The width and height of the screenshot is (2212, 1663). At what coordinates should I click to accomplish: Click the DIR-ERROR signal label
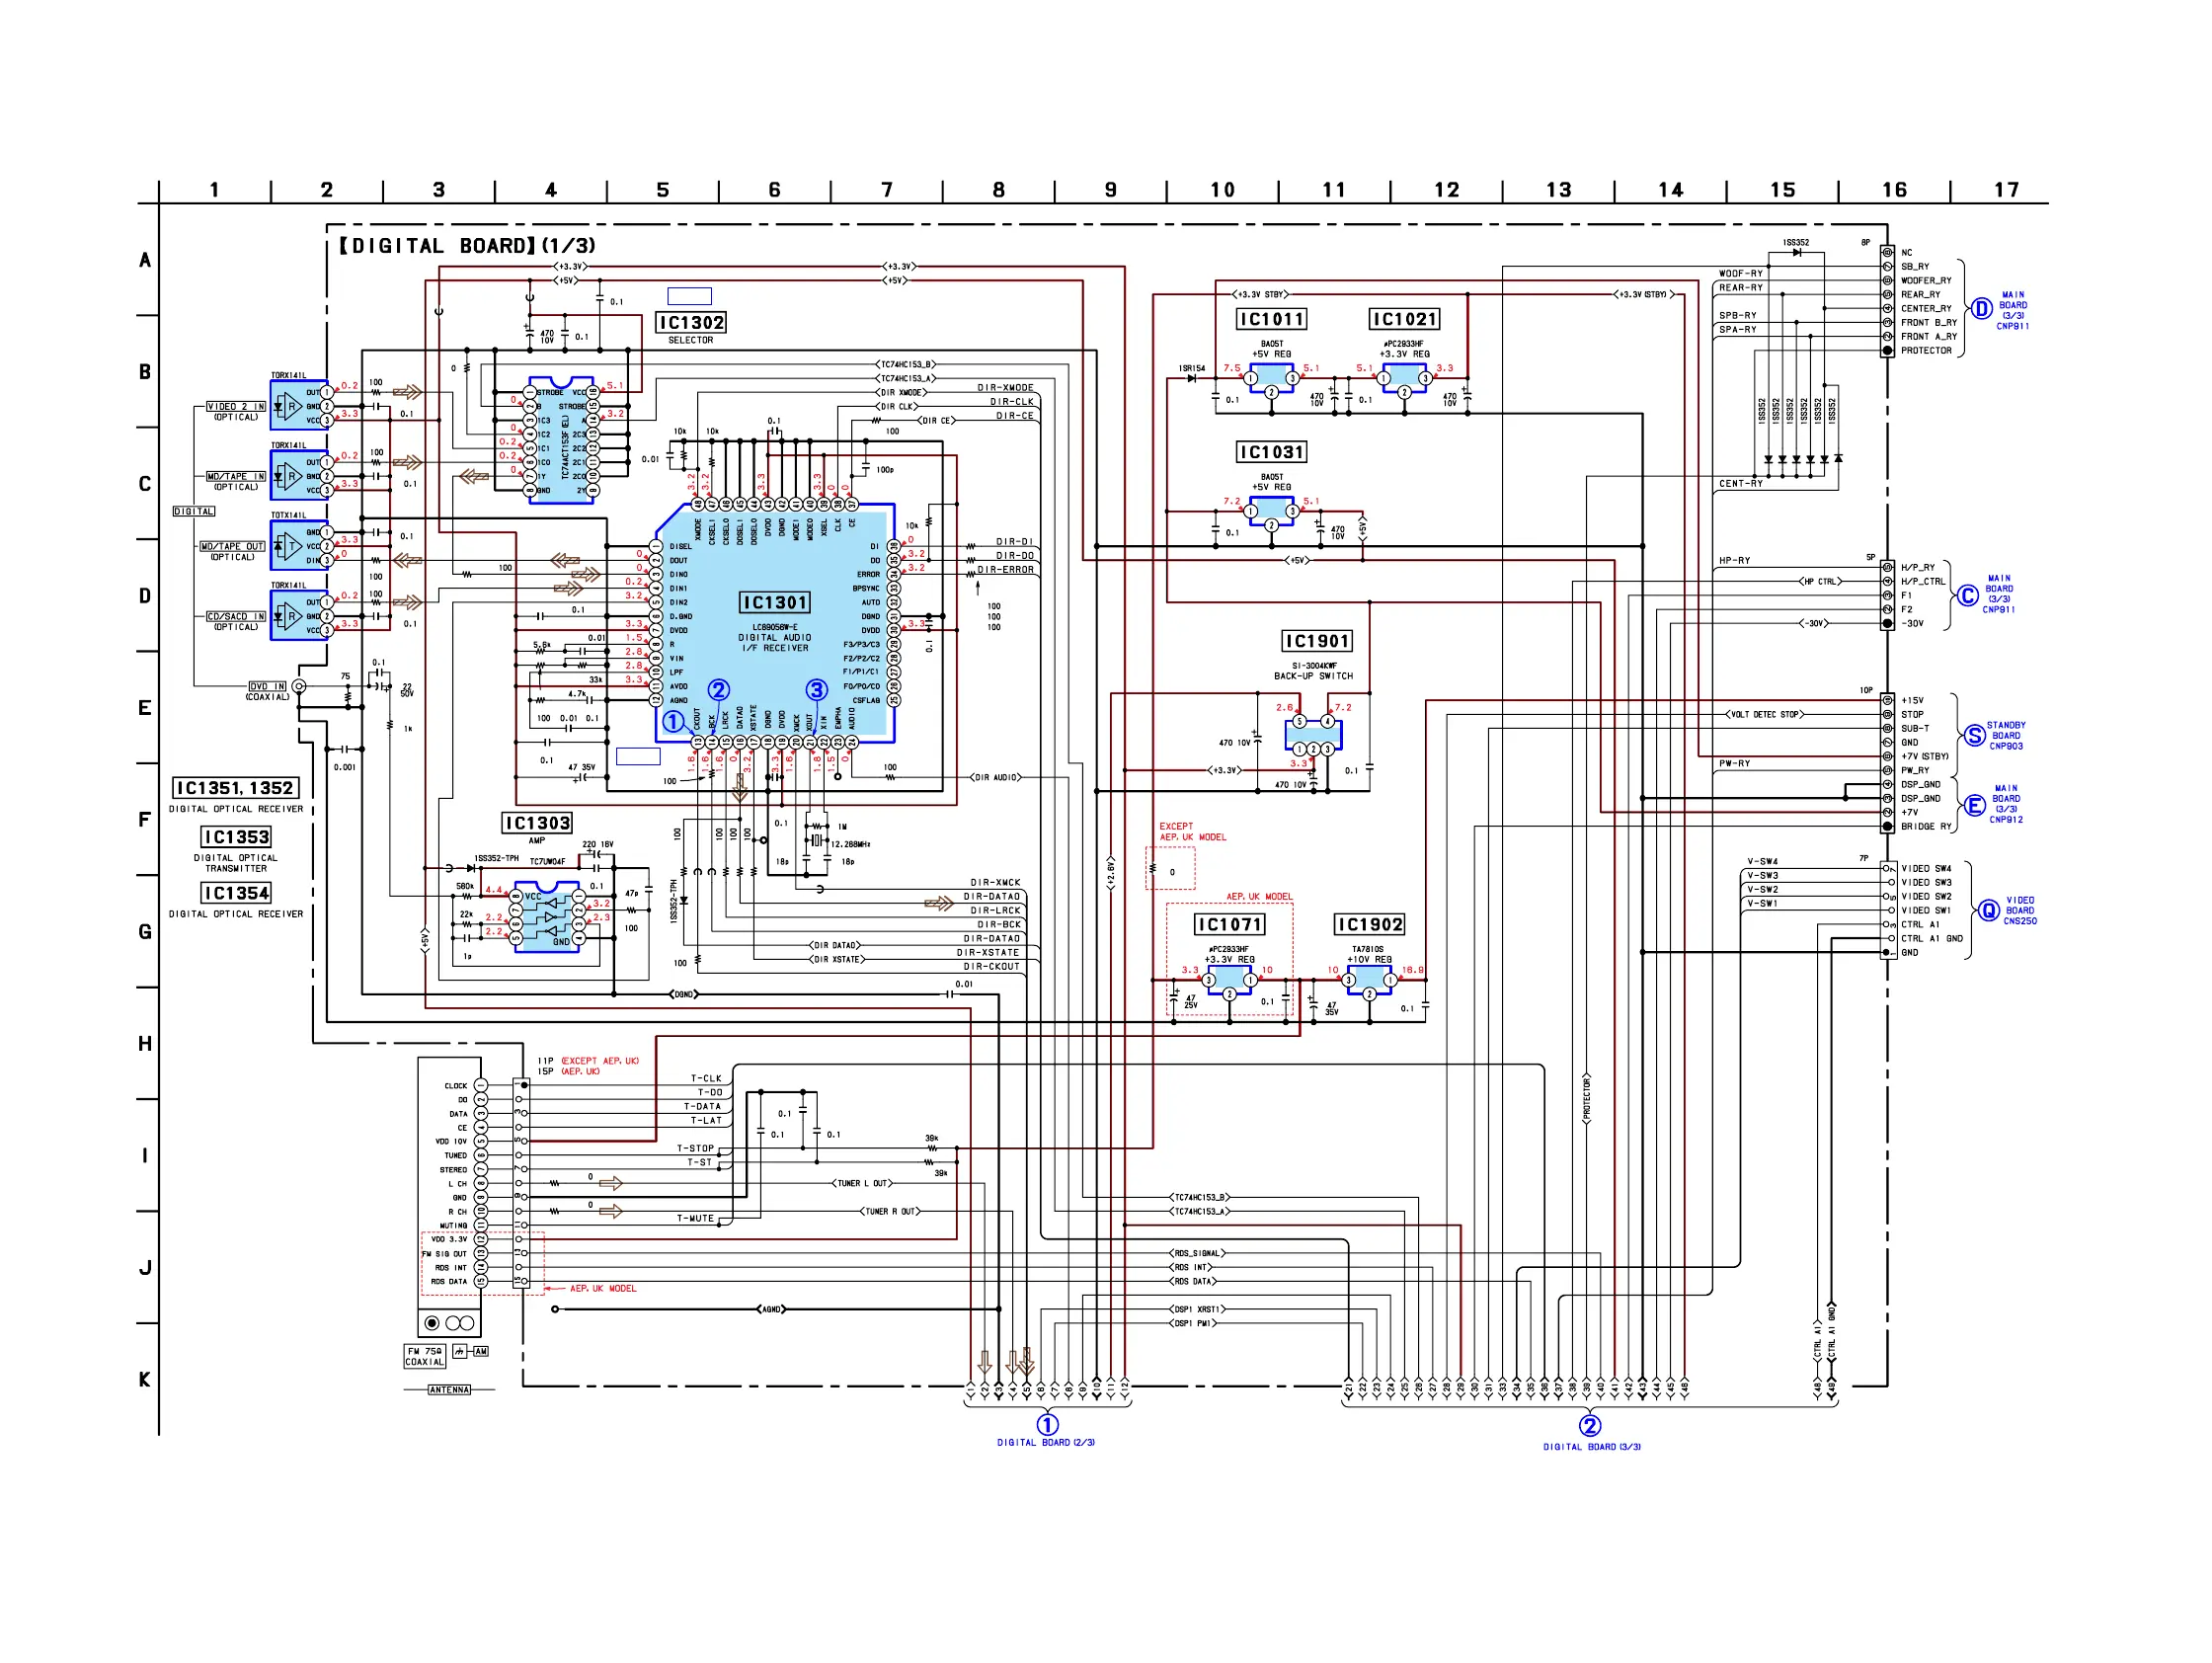click(x=1005, y=570)
